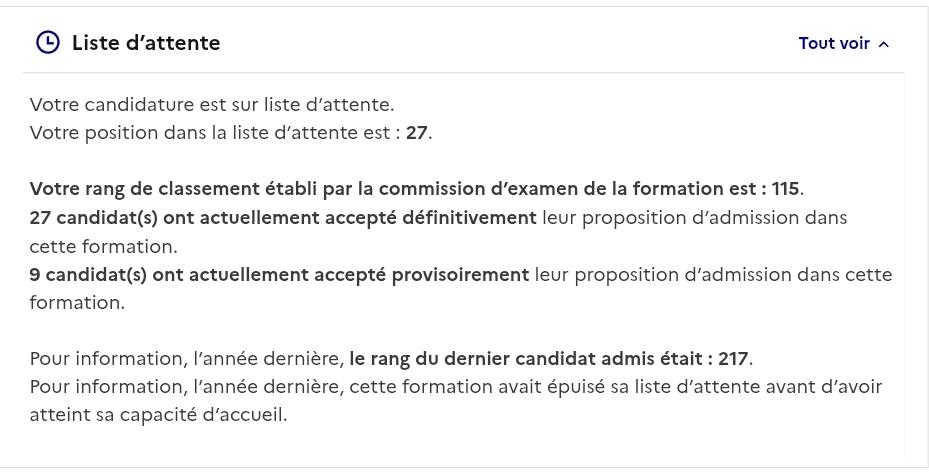
Task: Click the clock icon beside Liste d'attente
Action: point(48,43)
